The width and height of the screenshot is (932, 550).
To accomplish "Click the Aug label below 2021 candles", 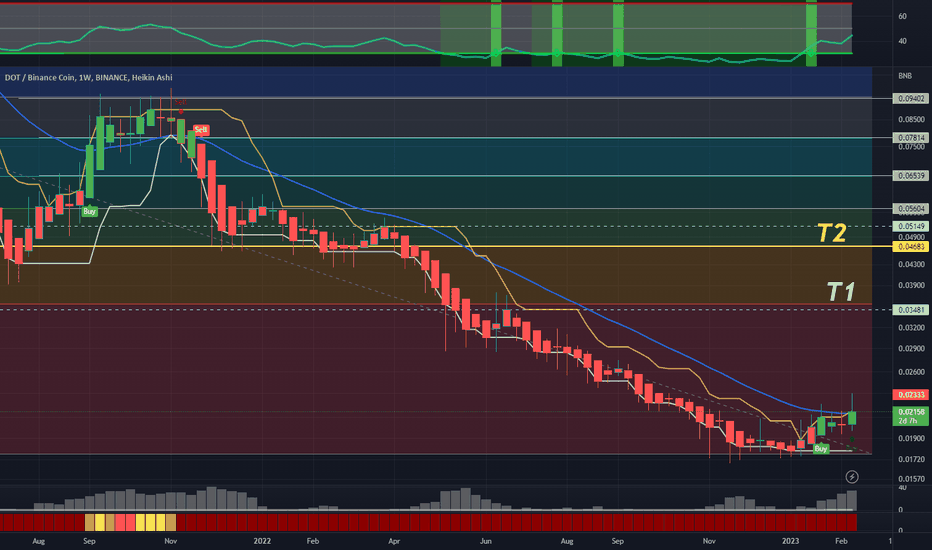I will pos(39,541).
